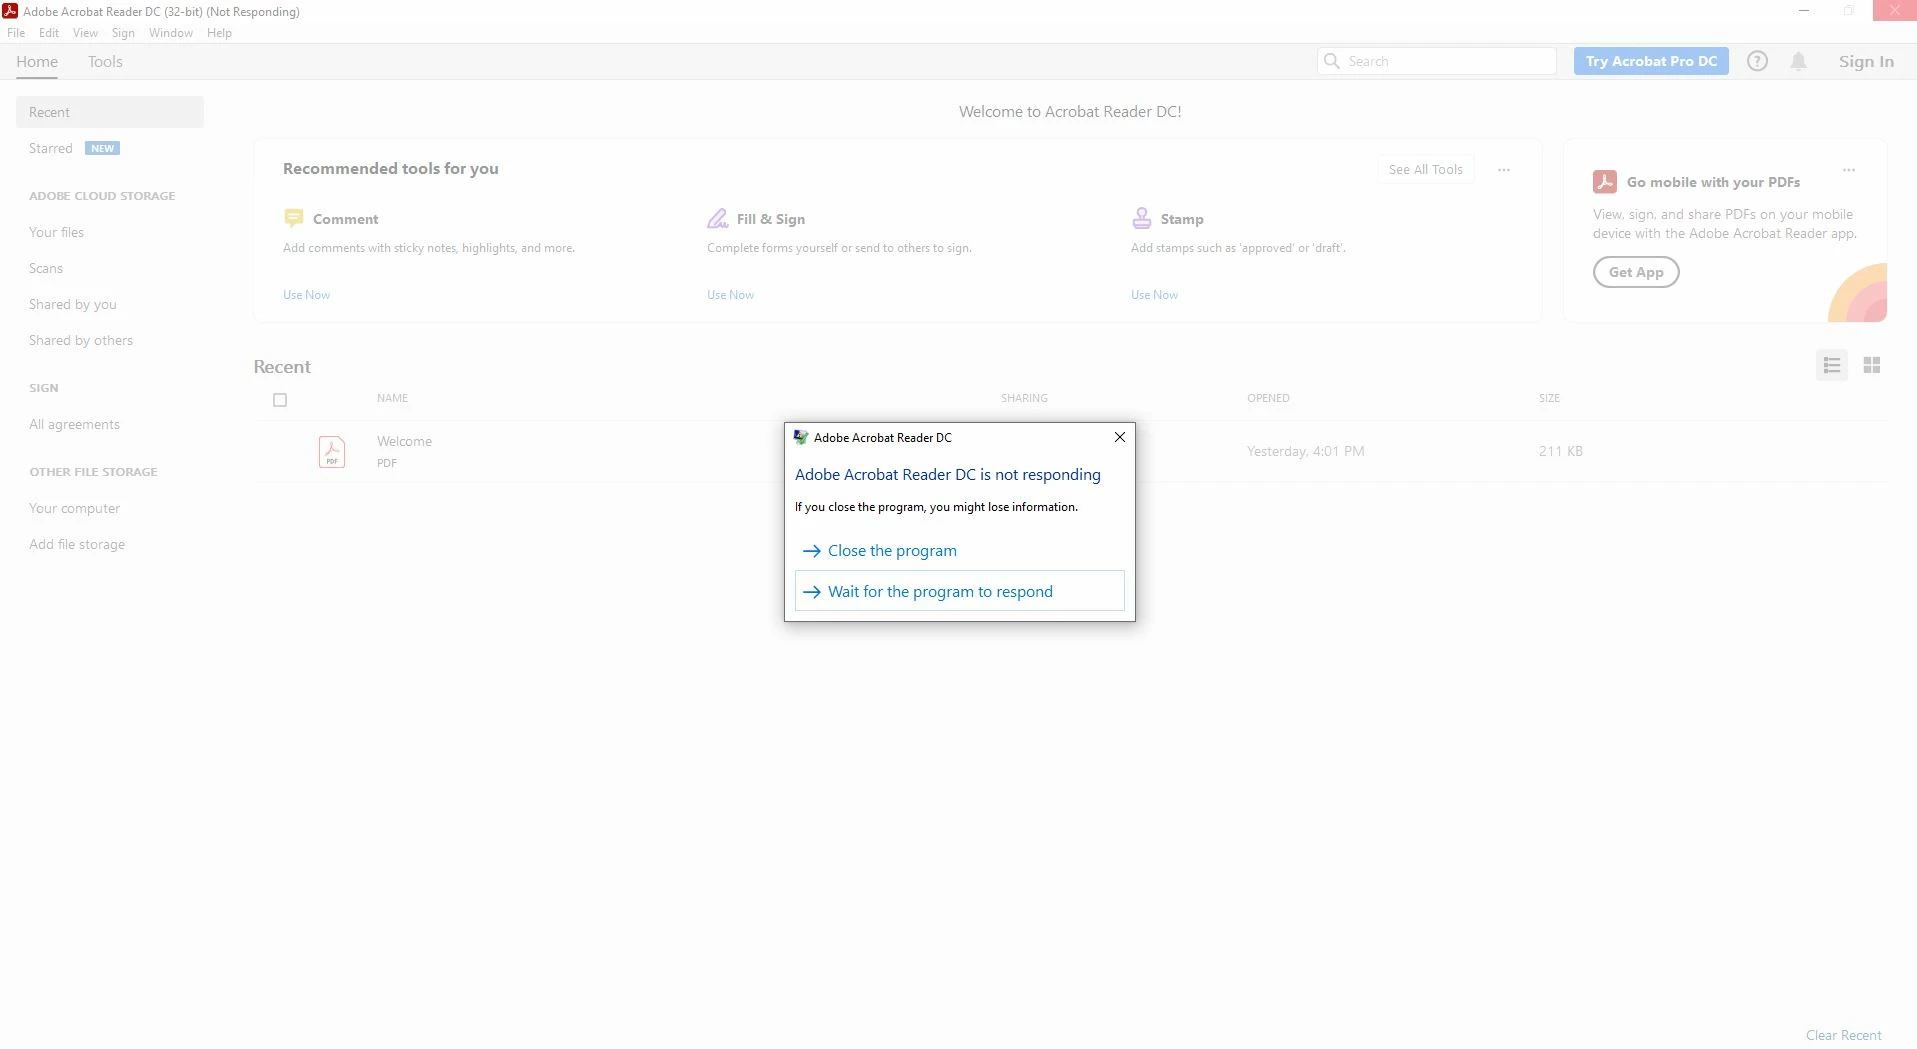Screen dimensions: 1917x1049
Task: Click See All Tools button
Action: click(1425, 170)
